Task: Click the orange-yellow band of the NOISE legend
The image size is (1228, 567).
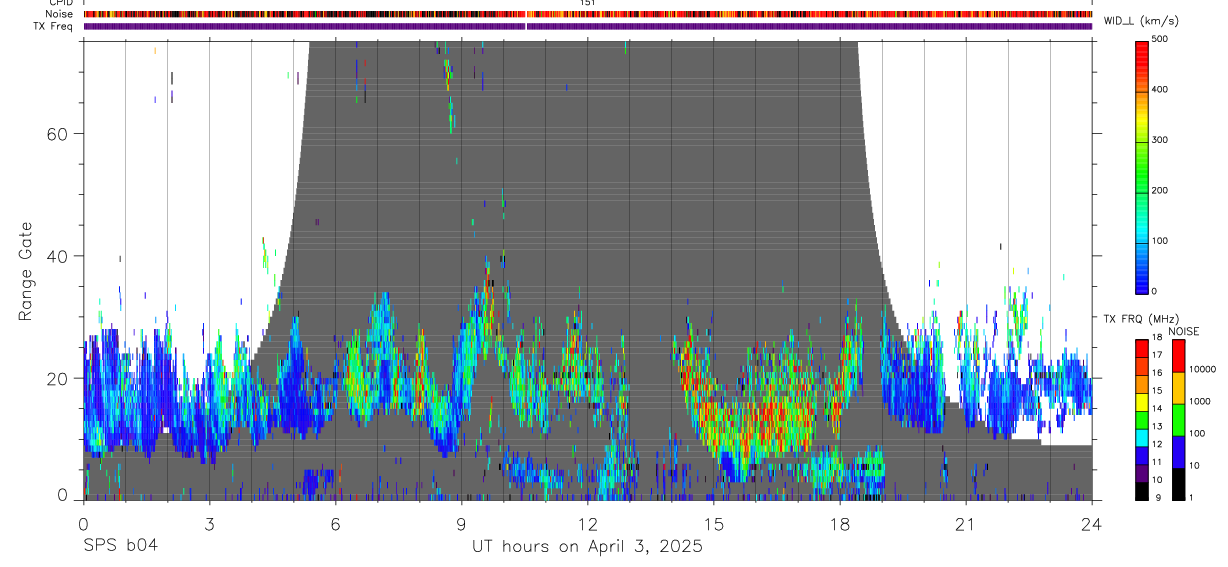Action: (1178, 388)
